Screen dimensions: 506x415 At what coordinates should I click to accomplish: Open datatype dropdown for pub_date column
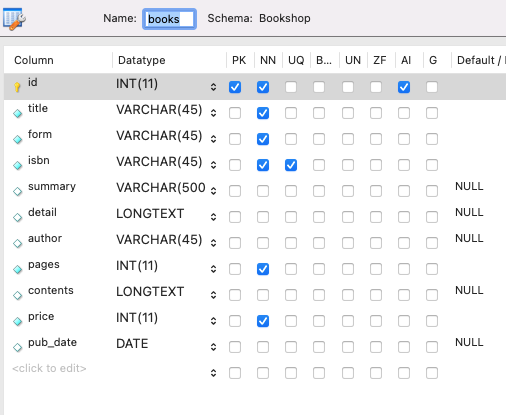(214, 347)
